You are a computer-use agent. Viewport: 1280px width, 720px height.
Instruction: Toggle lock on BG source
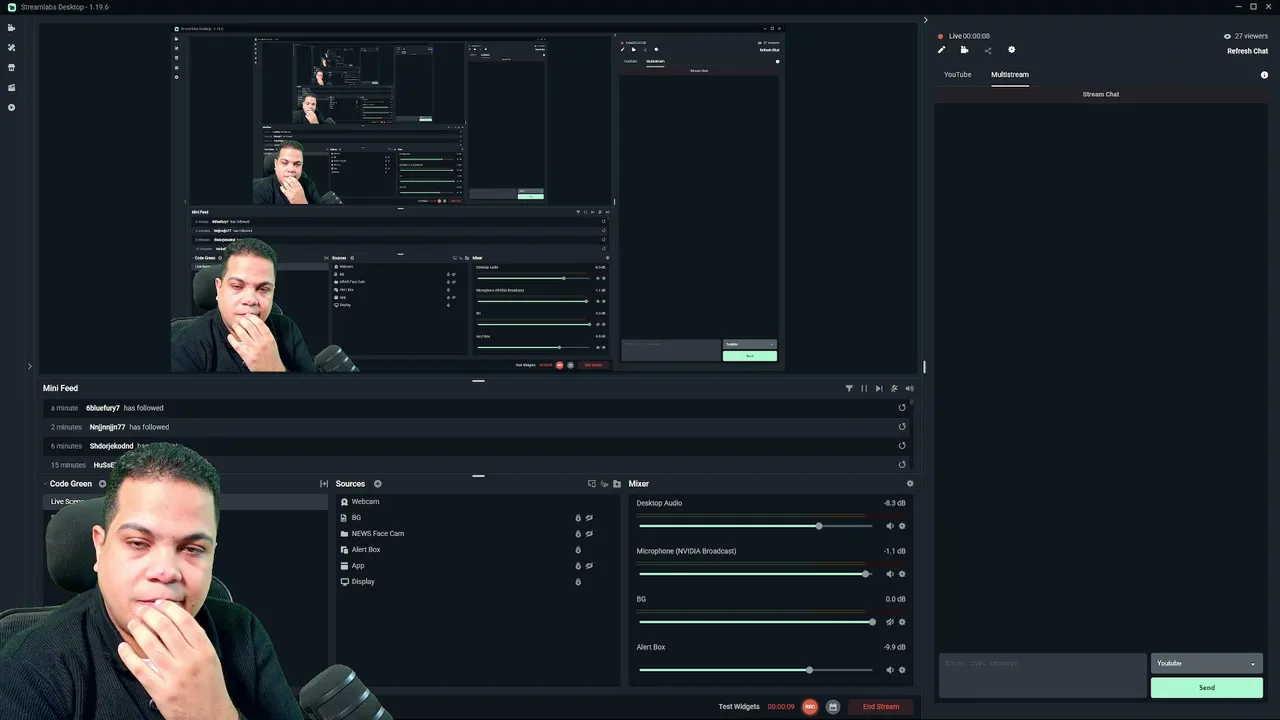(577, 518)
